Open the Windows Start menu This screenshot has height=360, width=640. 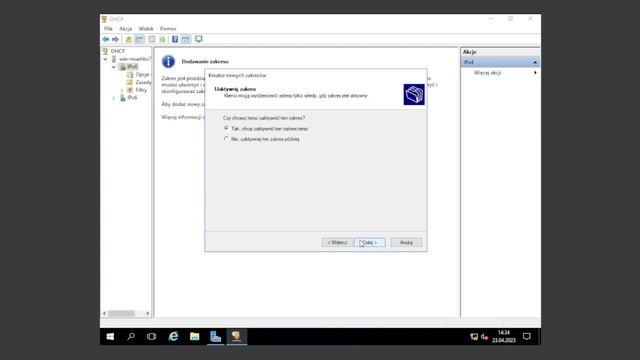pyautogui.click(x=110, y=337)
